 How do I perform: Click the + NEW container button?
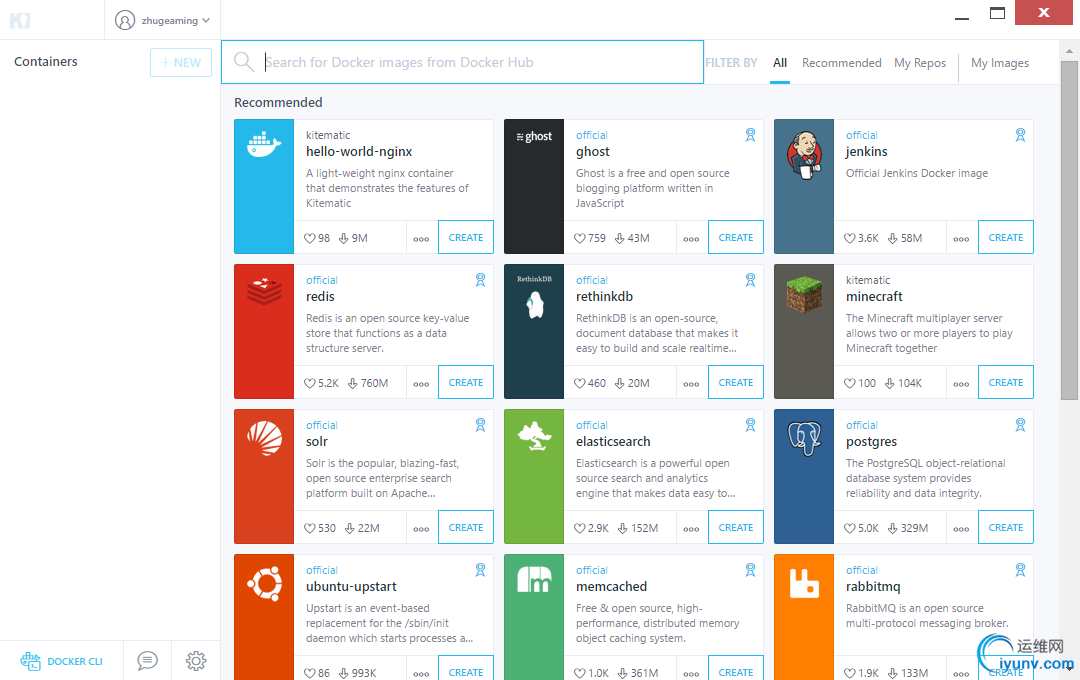[x=180, y=63]
